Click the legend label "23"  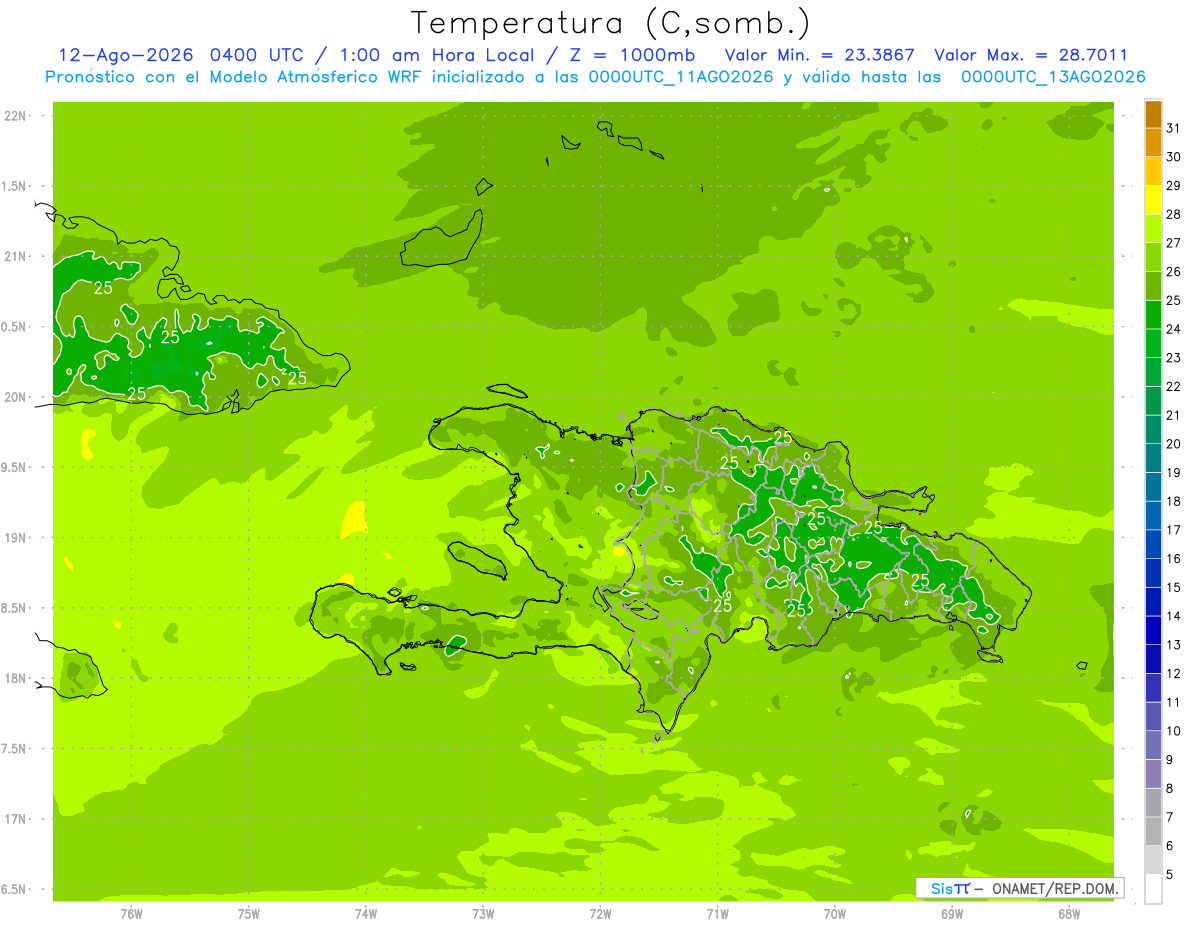[x=1174, y=358]
